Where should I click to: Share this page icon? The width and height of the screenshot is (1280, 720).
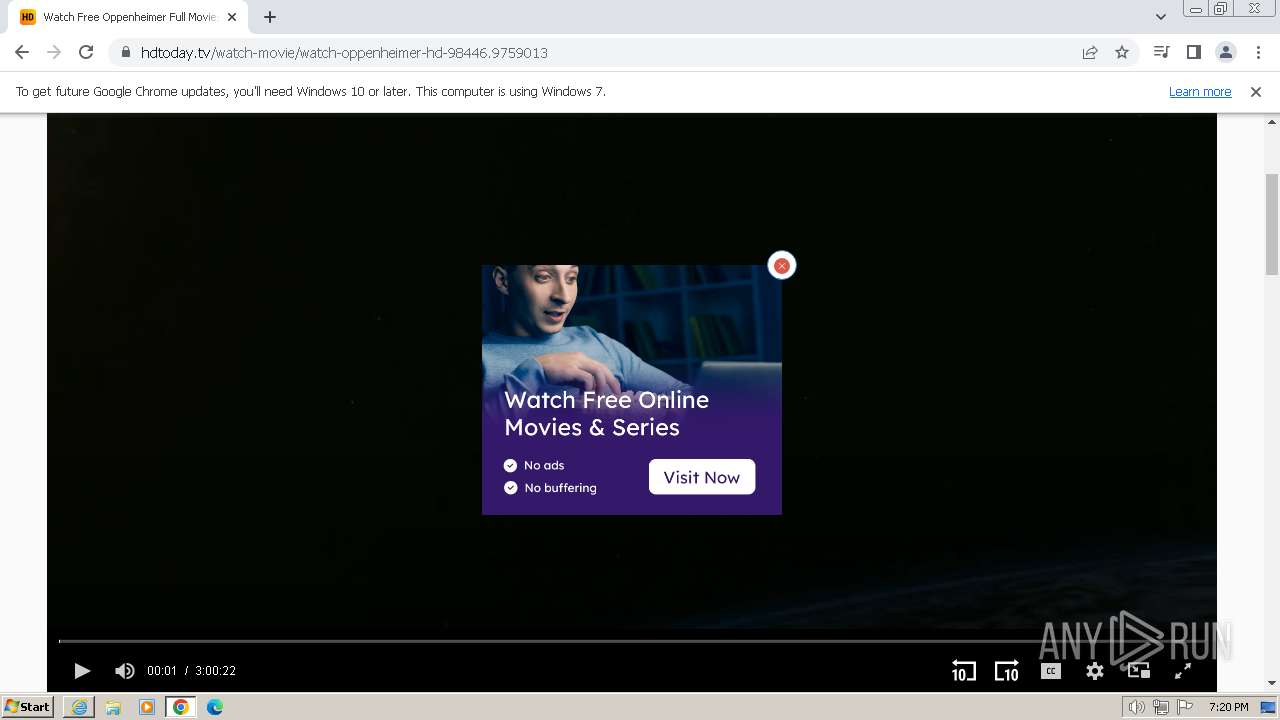click(1090, 52)
